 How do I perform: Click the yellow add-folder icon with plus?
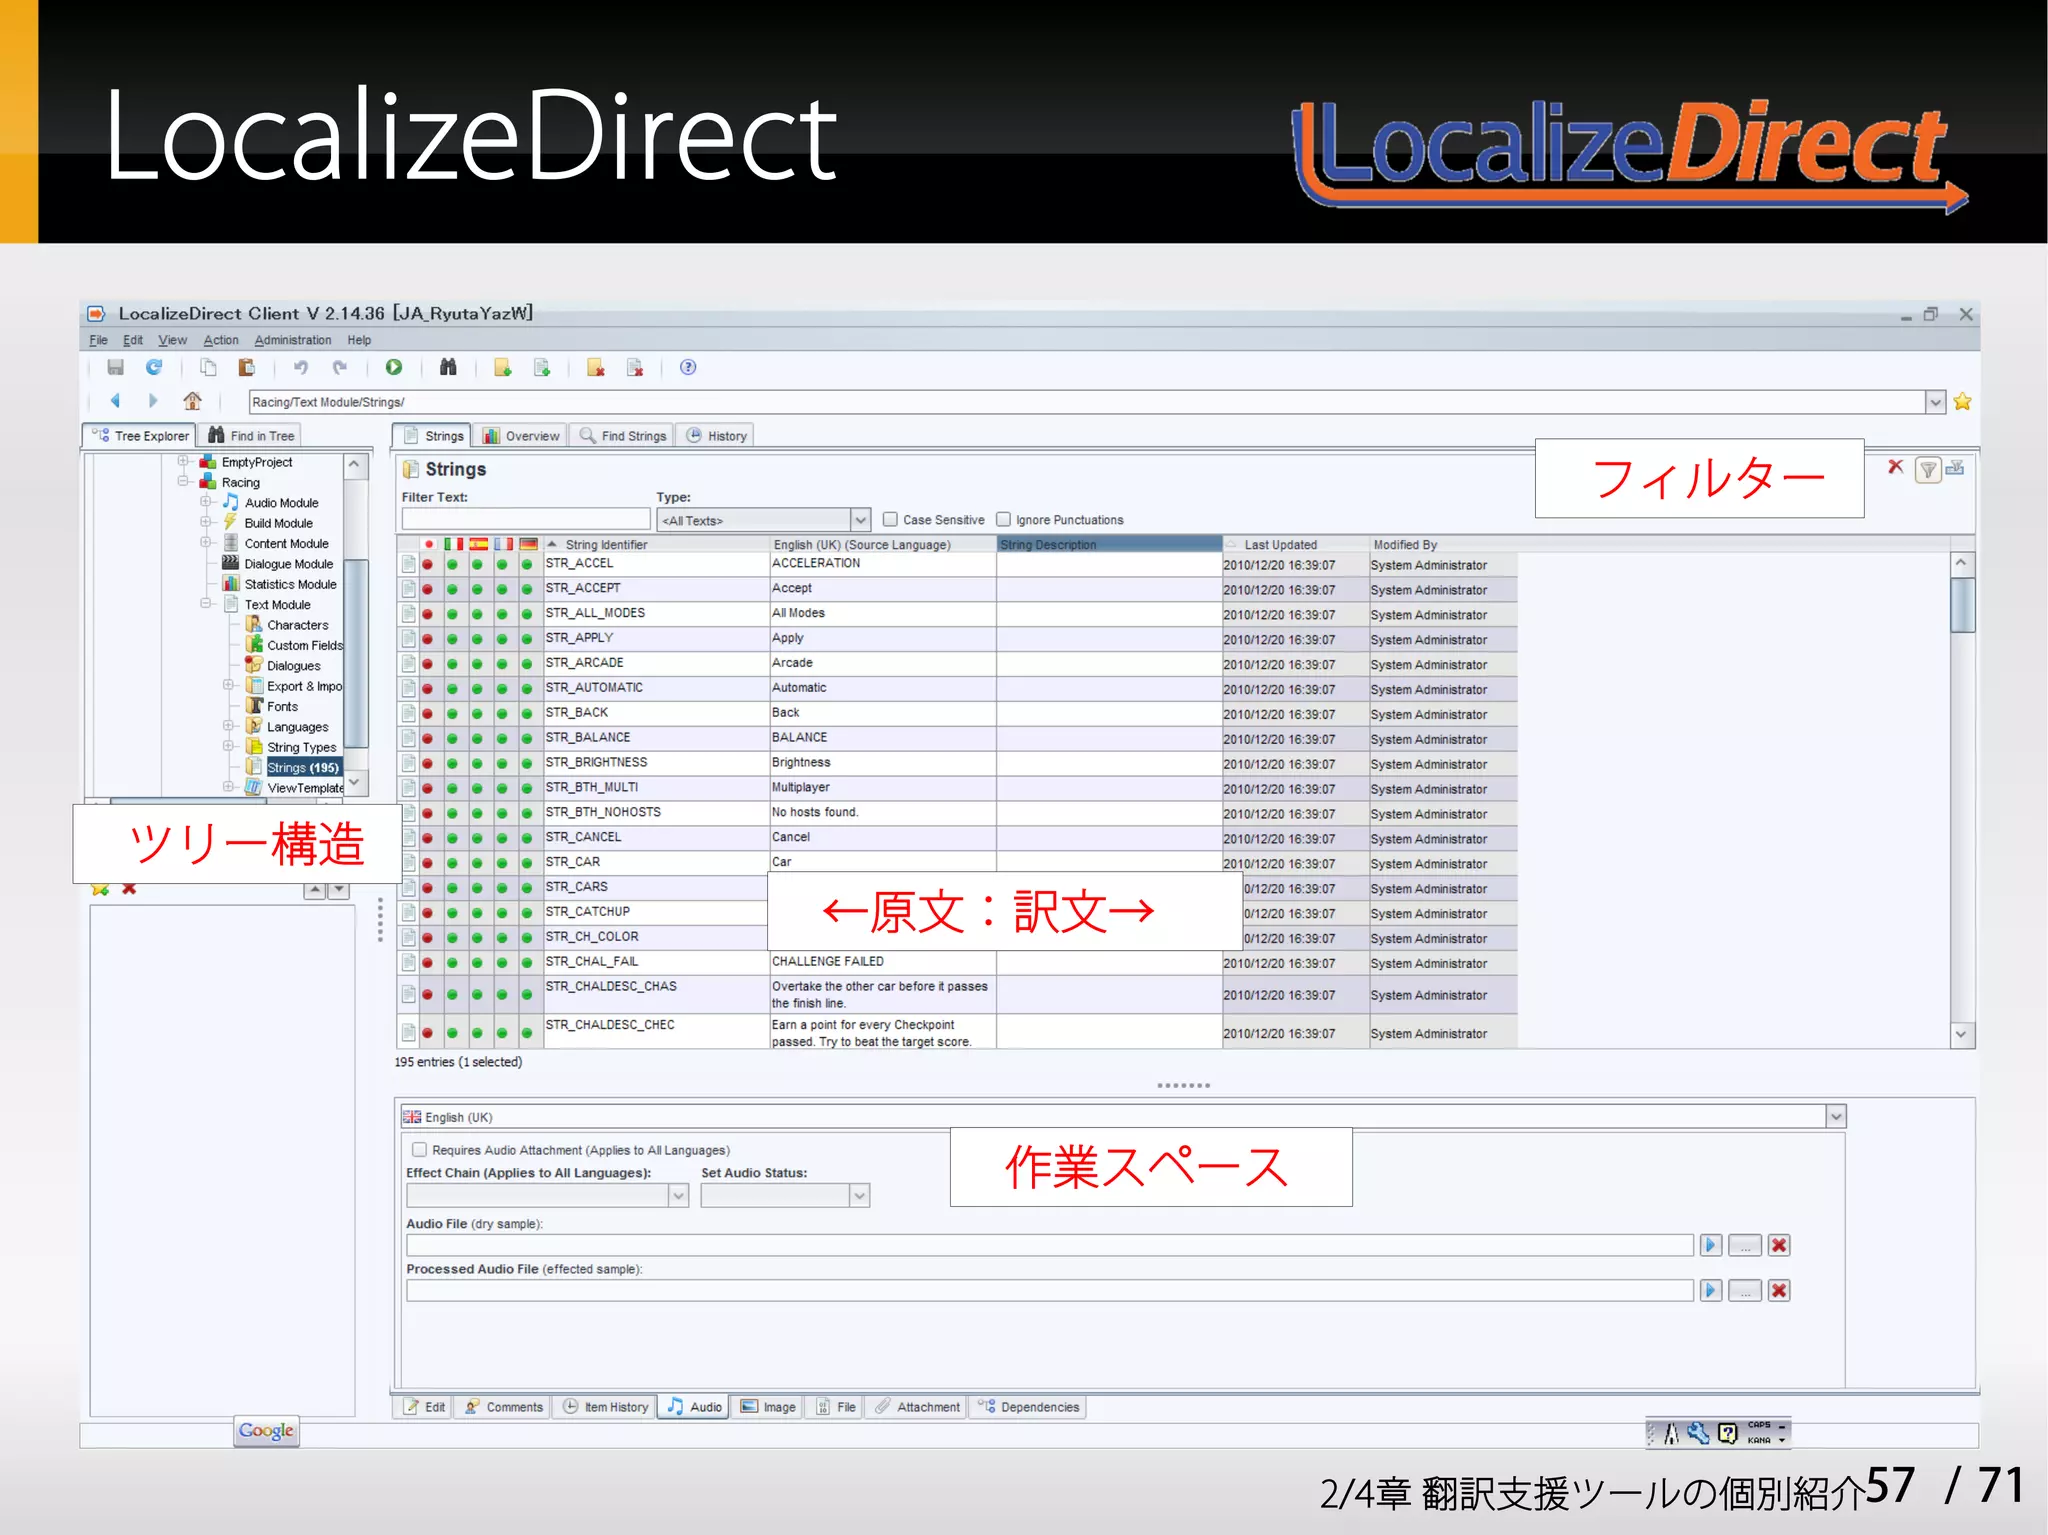coord(503,367)
